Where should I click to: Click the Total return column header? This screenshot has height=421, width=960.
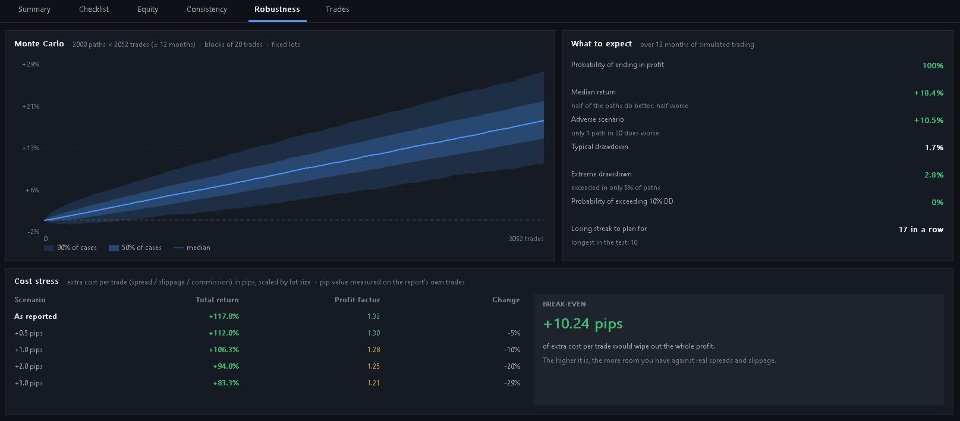217,300
